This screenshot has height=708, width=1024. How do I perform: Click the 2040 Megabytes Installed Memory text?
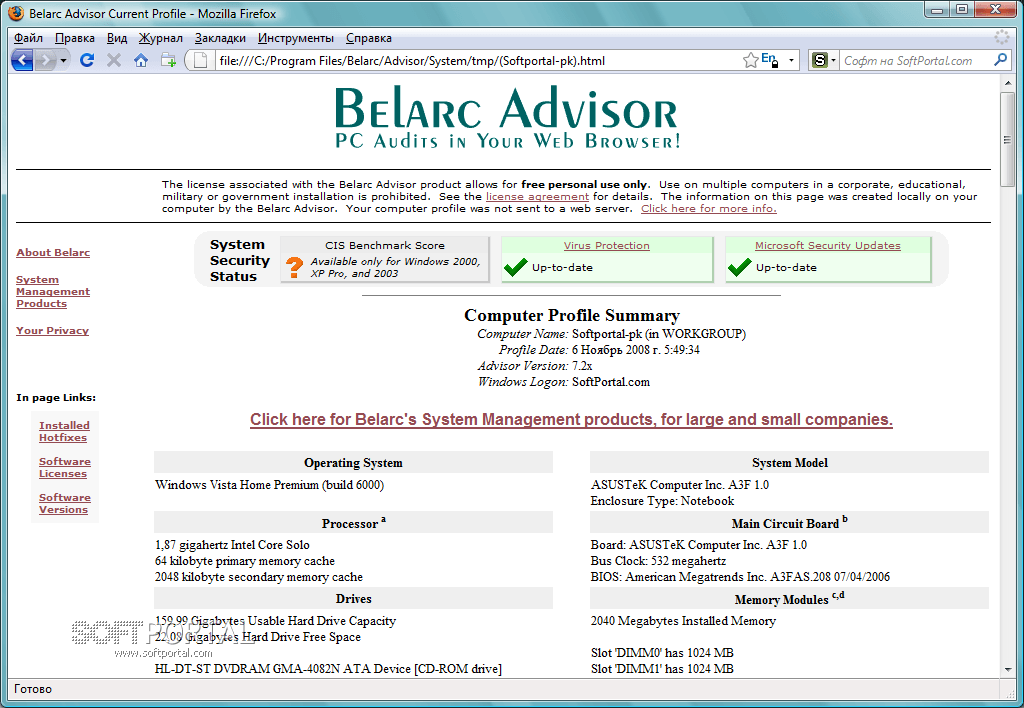coord(683,620)
